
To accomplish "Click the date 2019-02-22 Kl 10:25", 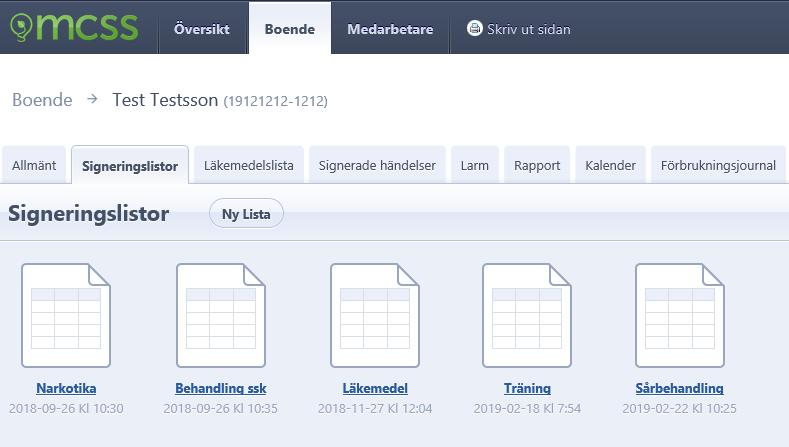I will [679, 408].
